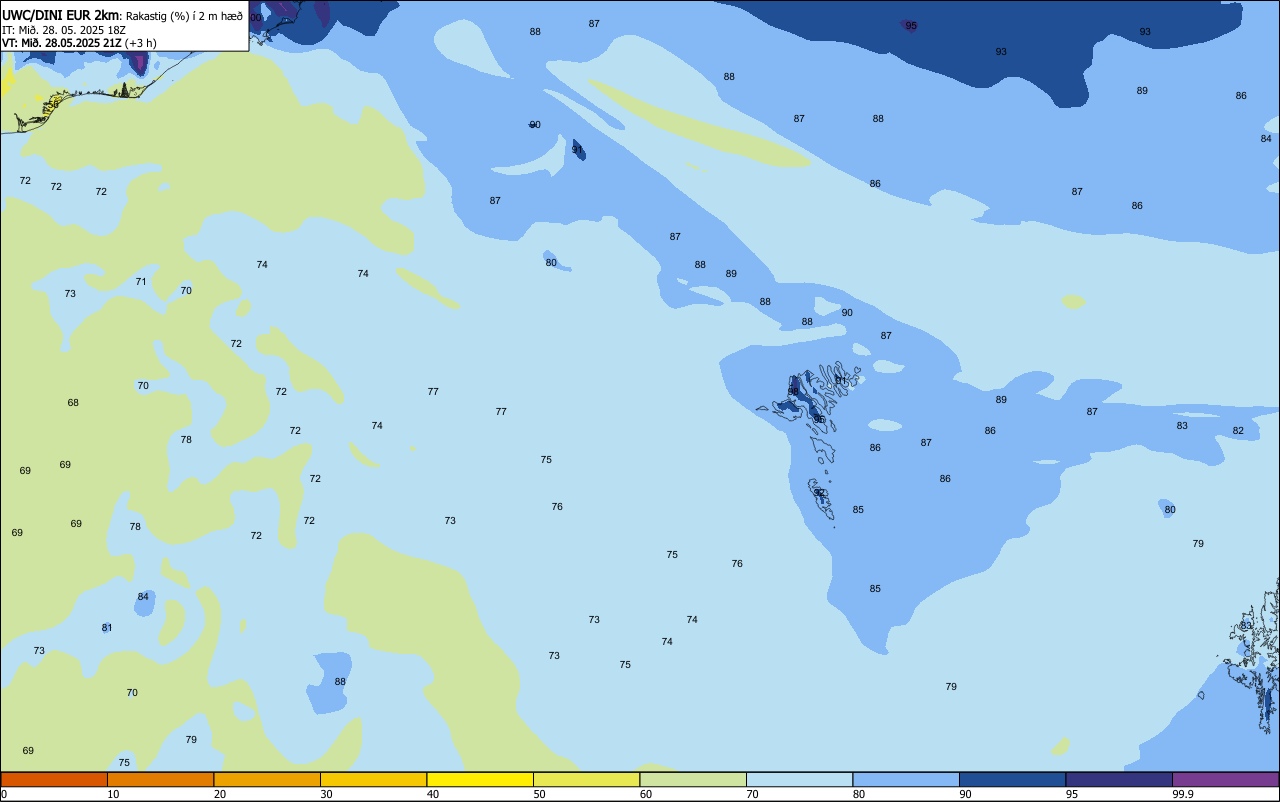Screen dimensions: 1280x802
Task: Pick the 50–60 pale yellow legend swatch
Action: coord(586,779)
